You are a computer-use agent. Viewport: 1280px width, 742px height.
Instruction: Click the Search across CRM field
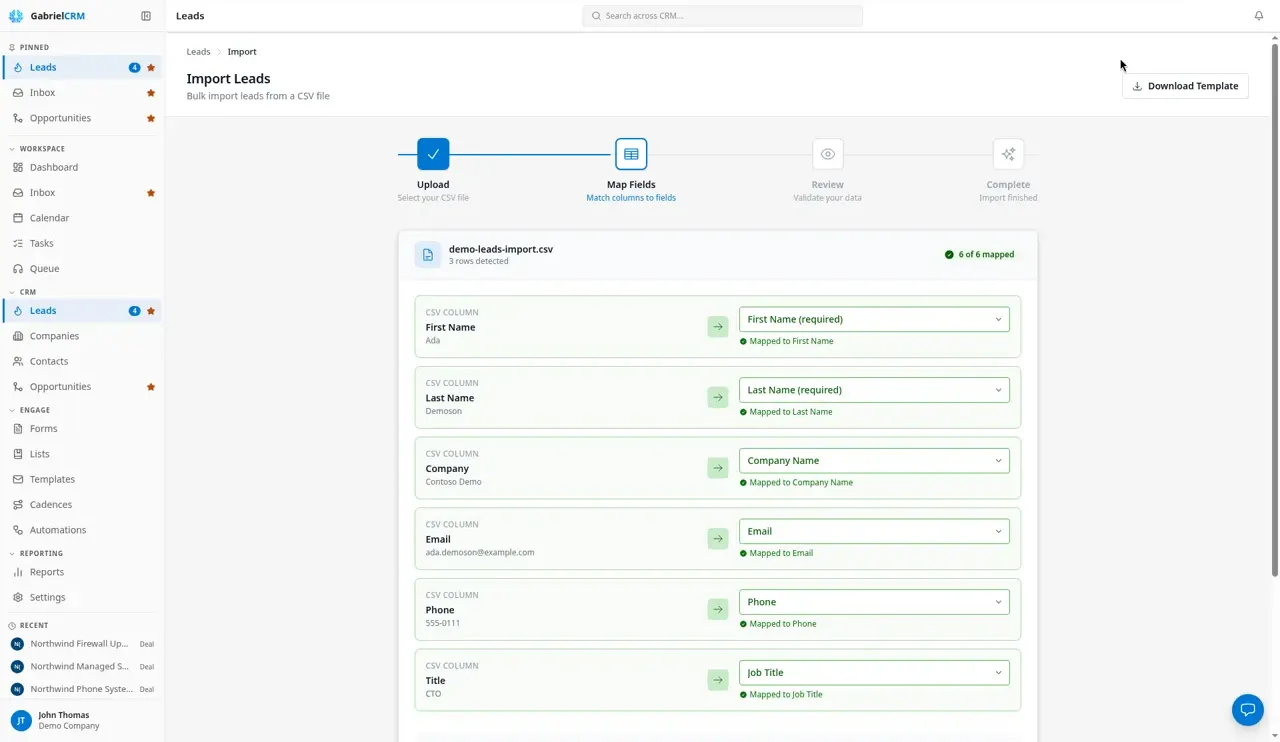pyautogui.click(x=722, y=16)
